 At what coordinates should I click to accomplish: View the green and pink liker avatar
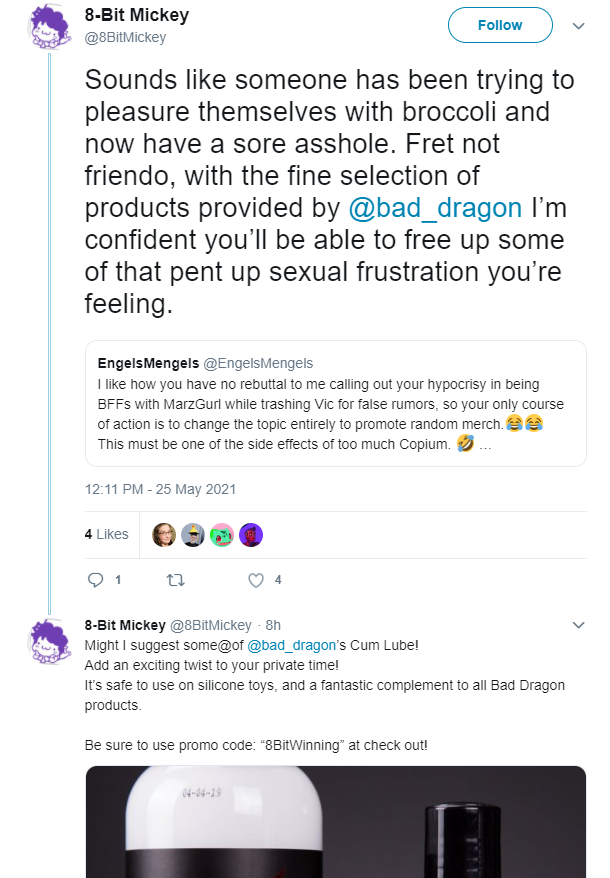tap(222, 535)
